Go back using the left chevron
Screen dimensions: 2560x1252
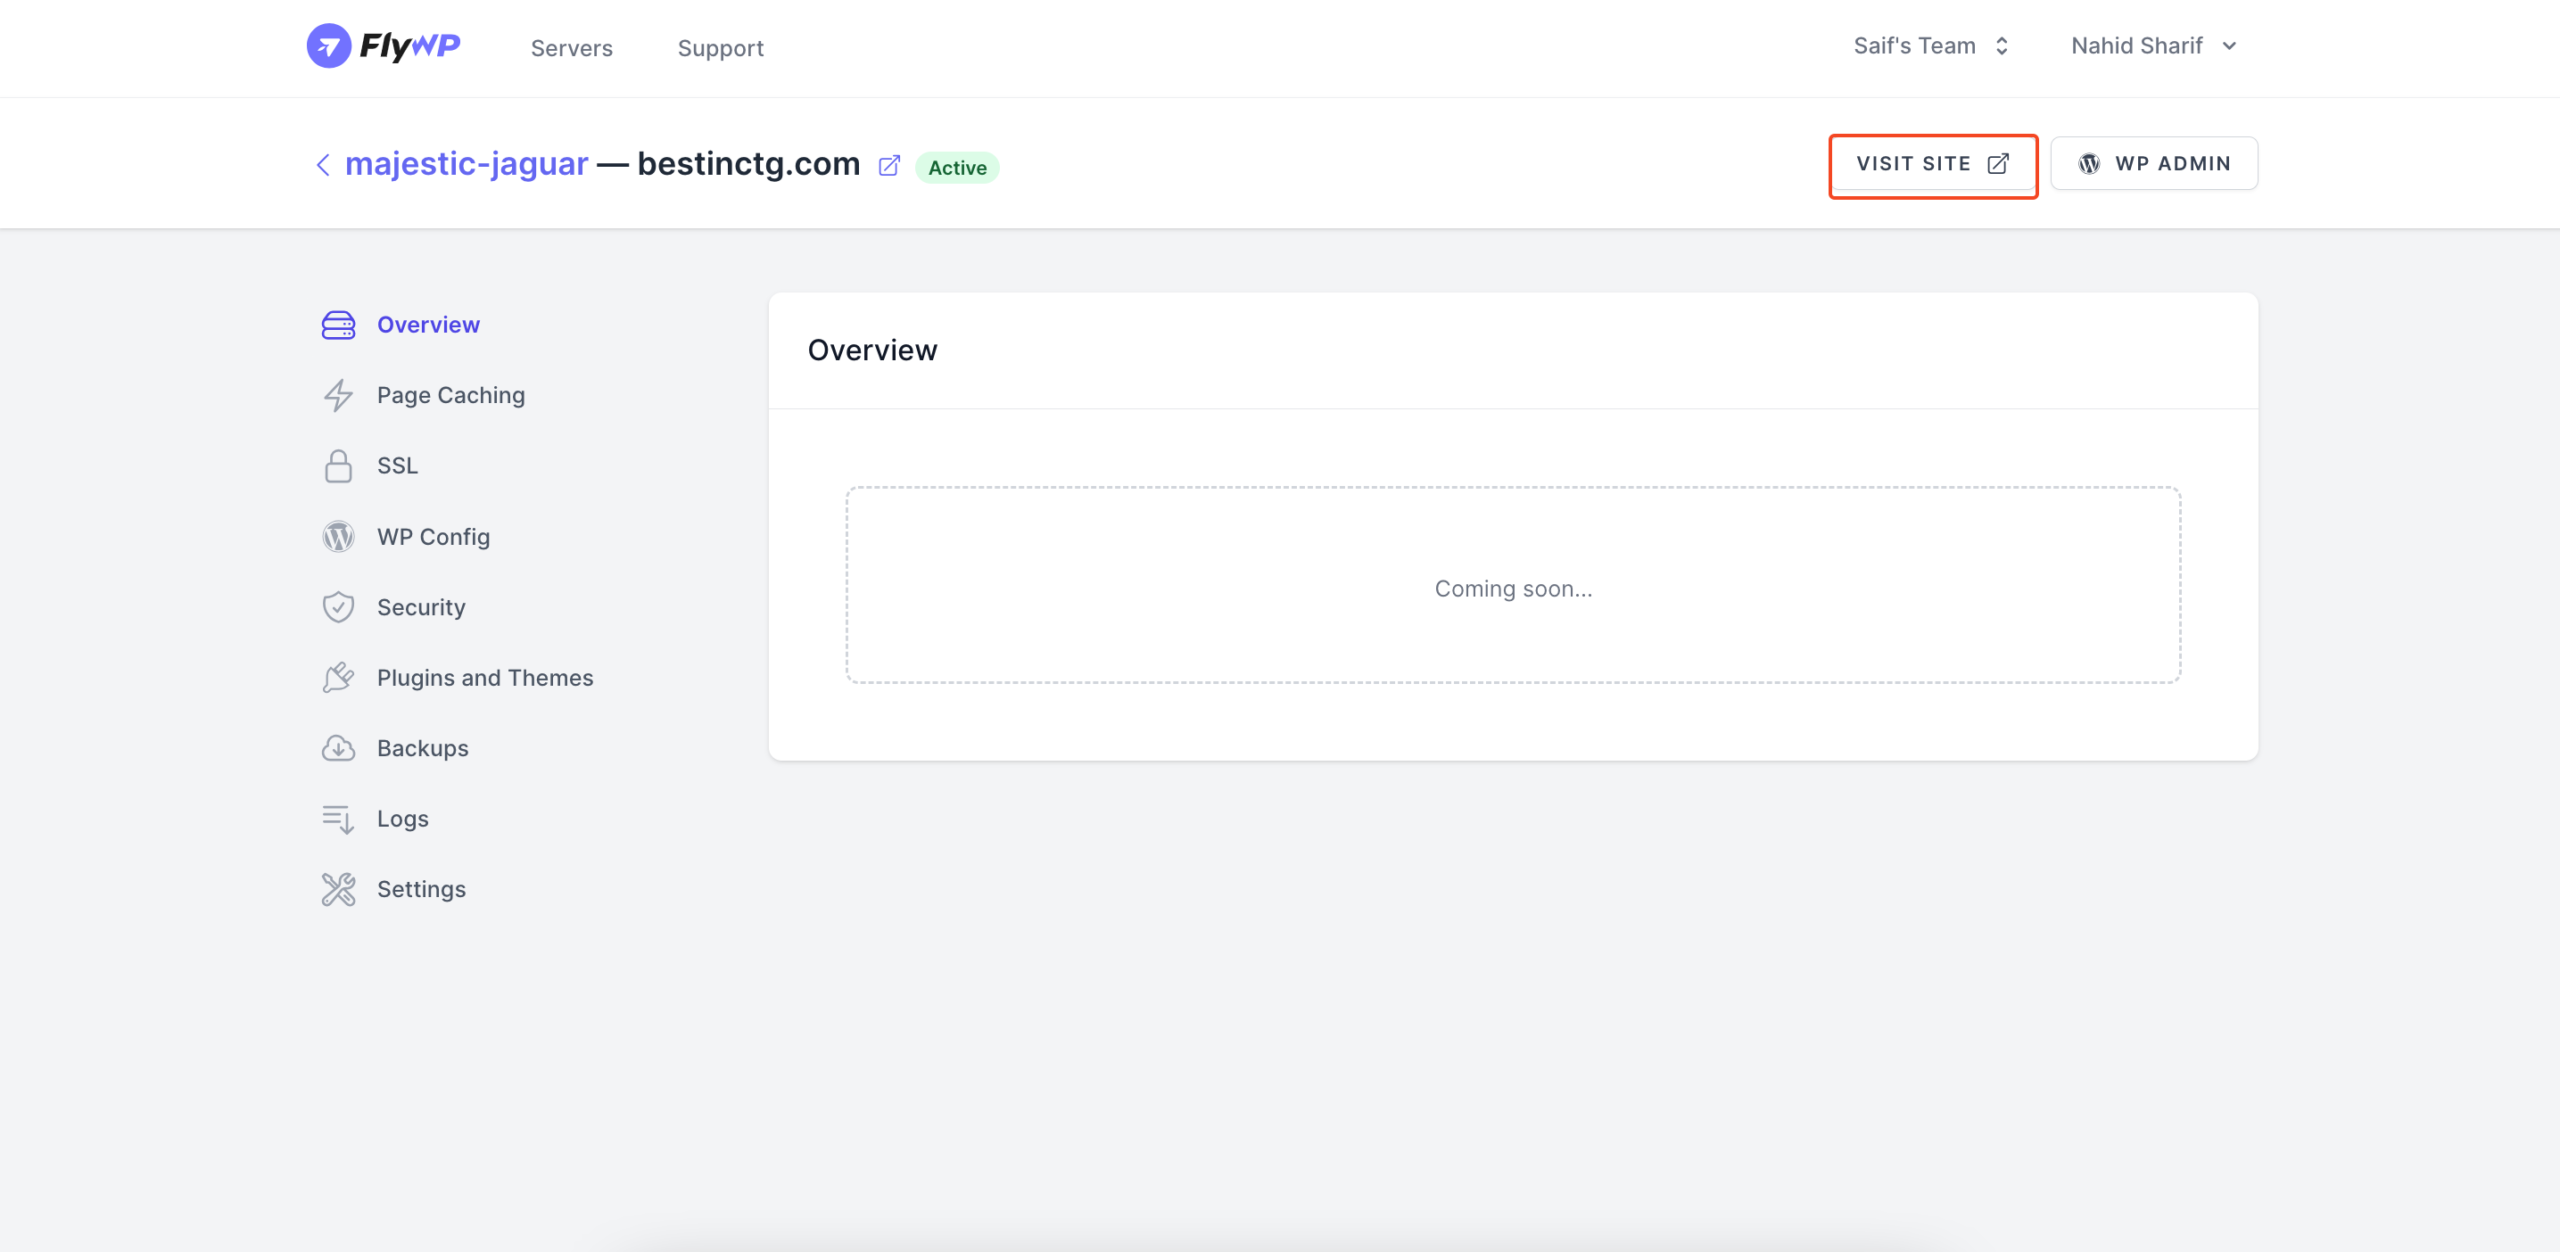pyautogui.click(x=322, y=165)
